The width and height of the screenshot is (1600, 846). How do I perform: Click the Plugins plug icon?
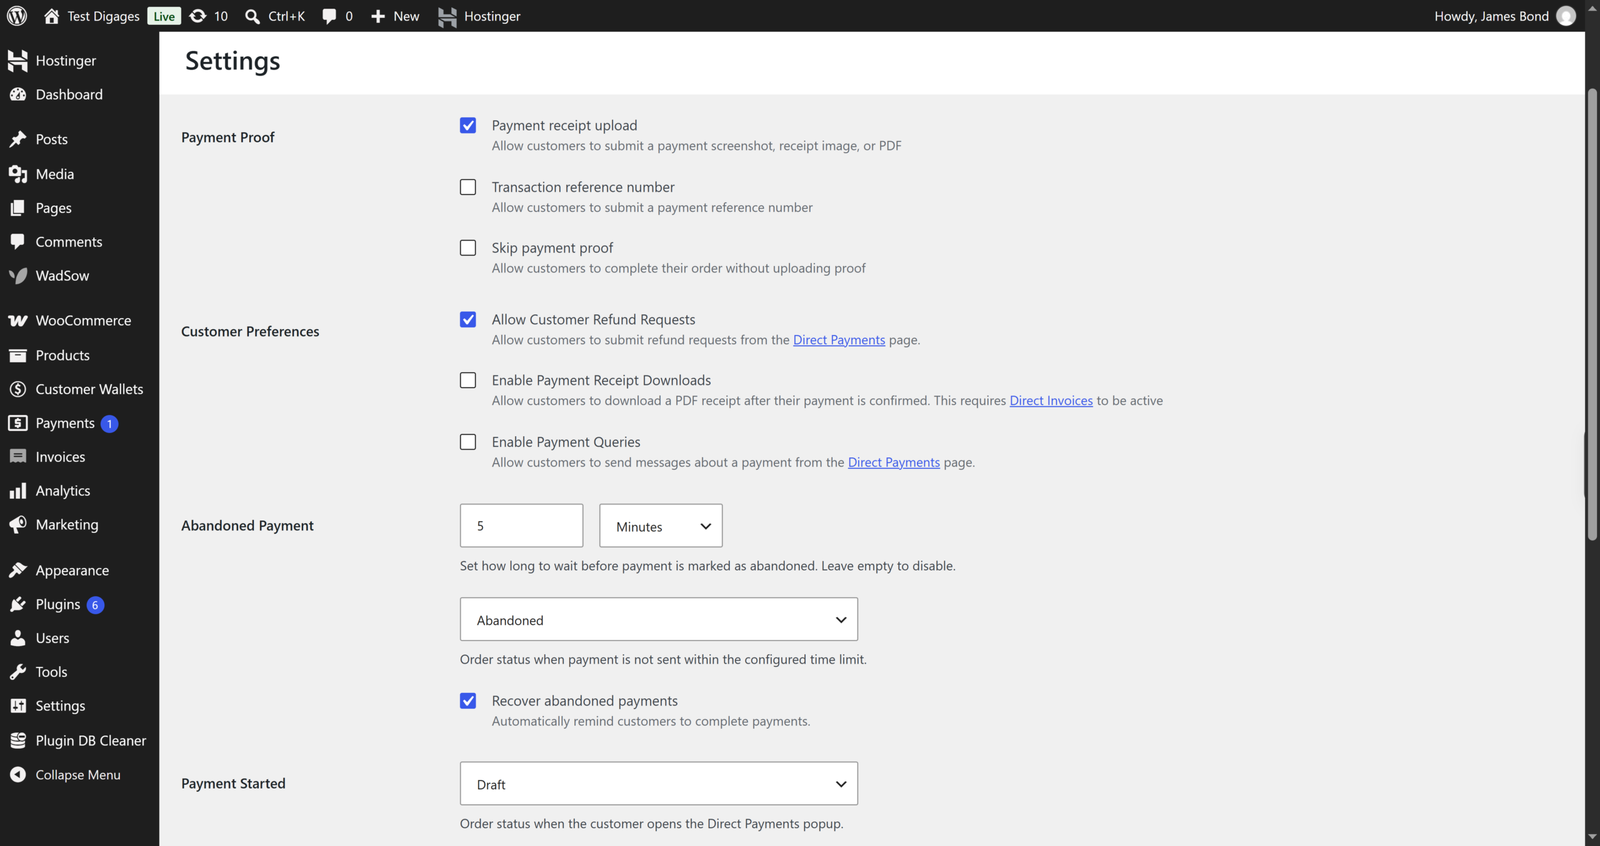pos(18,604)
